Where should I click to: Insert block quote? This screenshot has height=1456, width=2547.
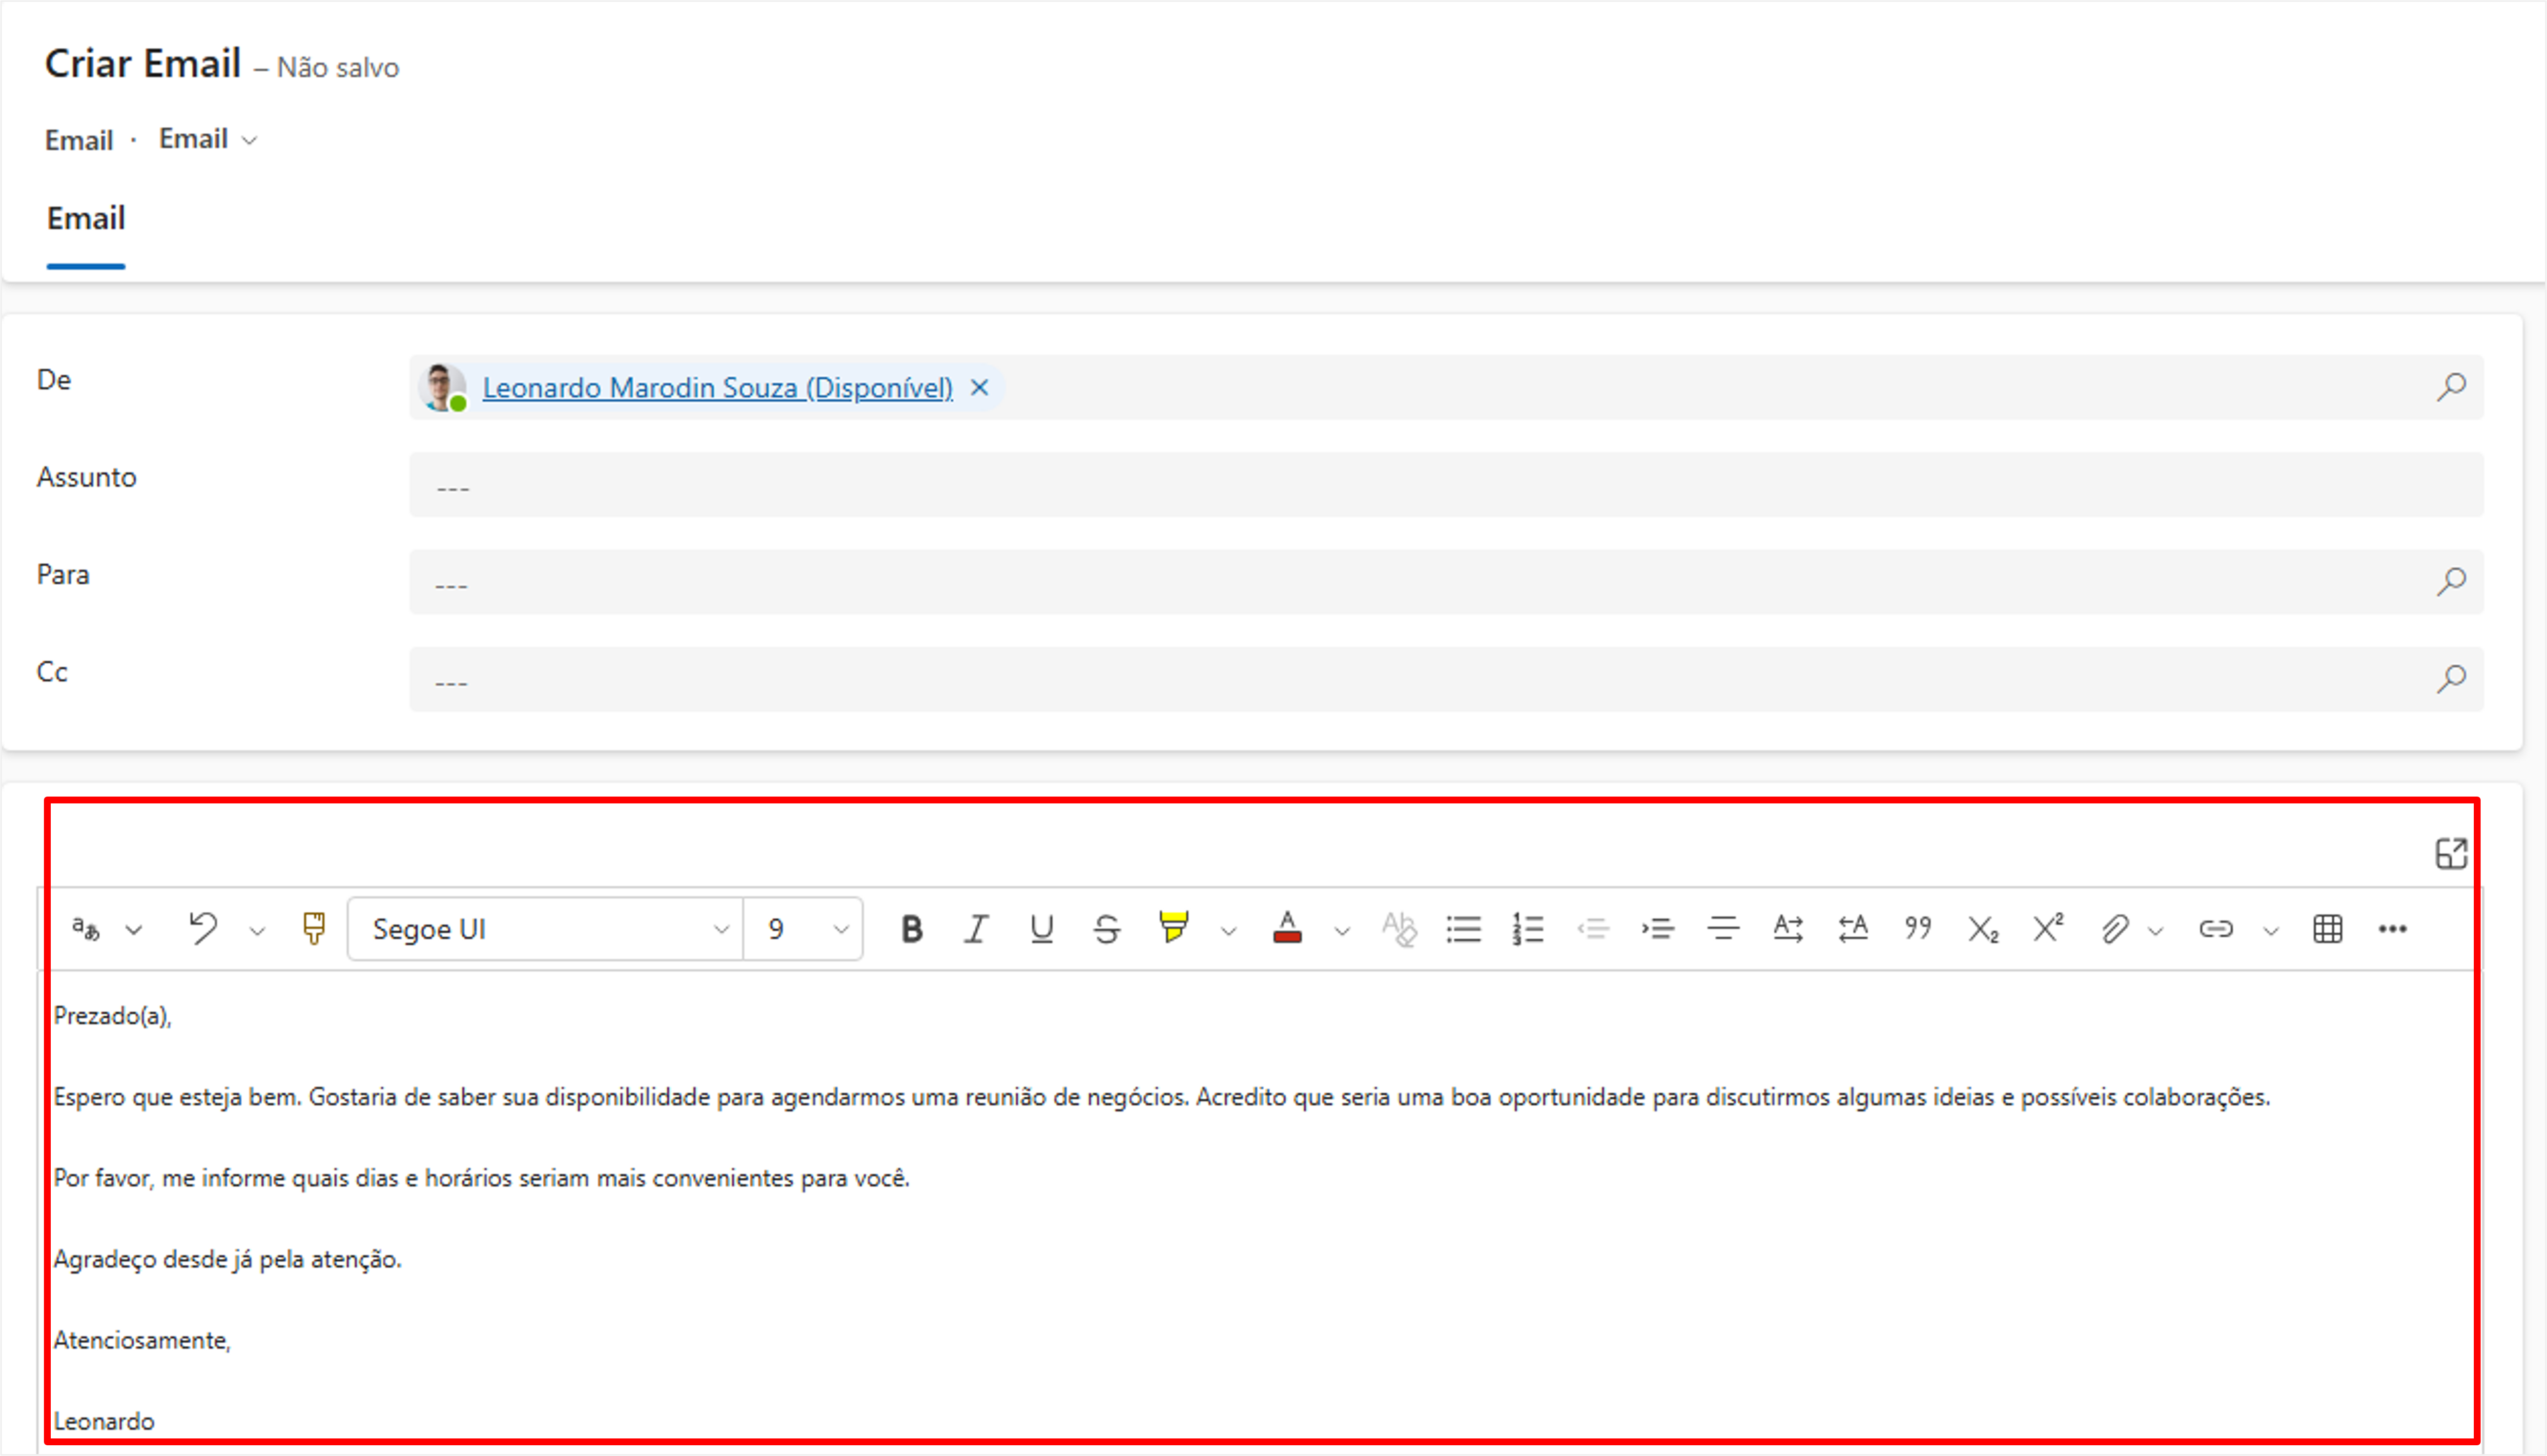(x=1917, y=929)
